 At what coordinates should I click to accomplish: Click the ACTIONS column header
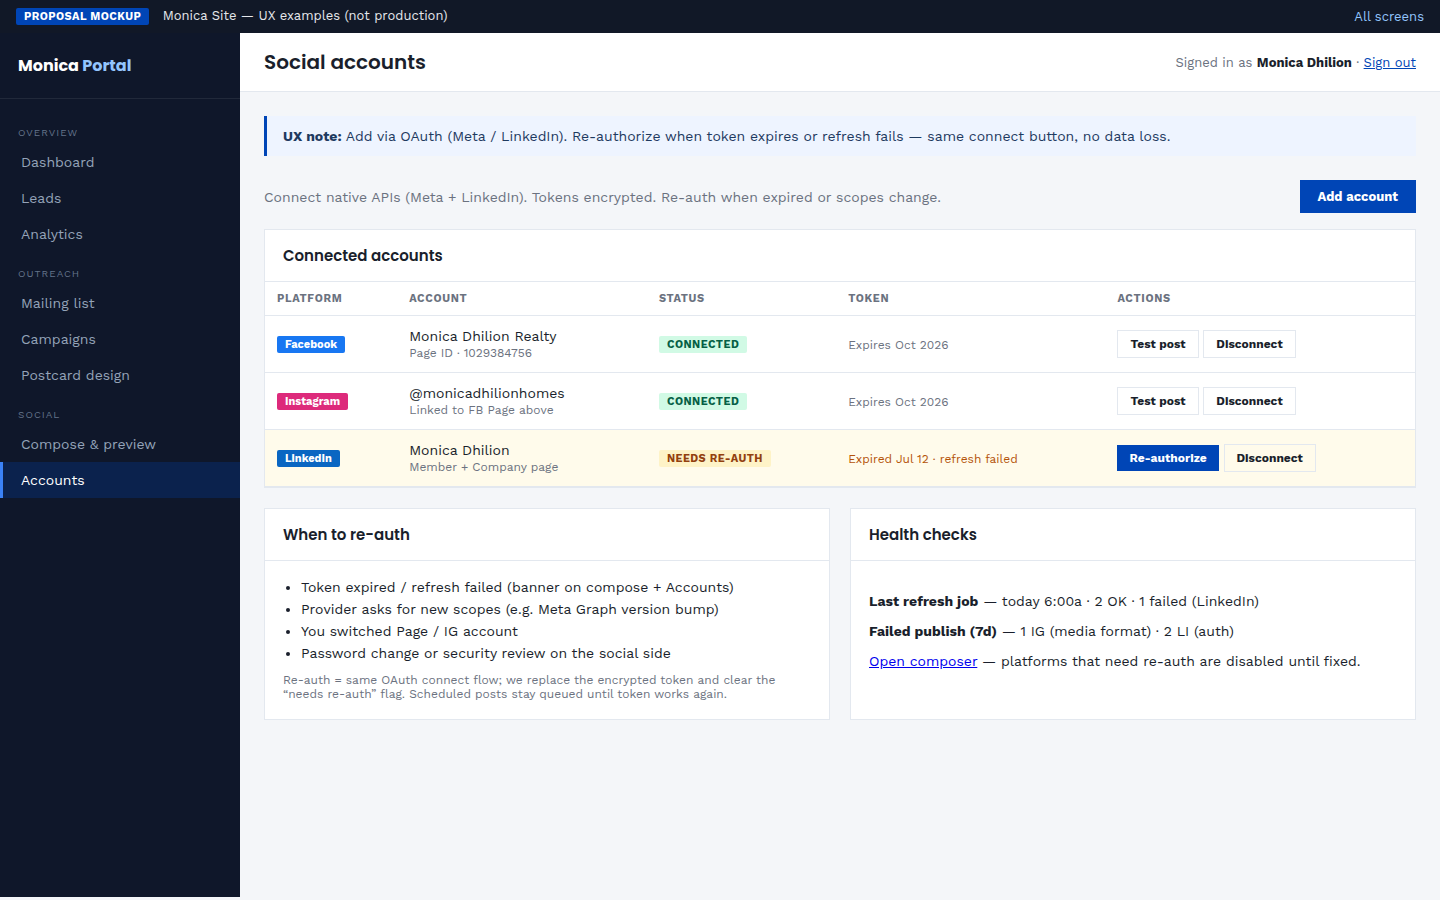click(1143, 298)
